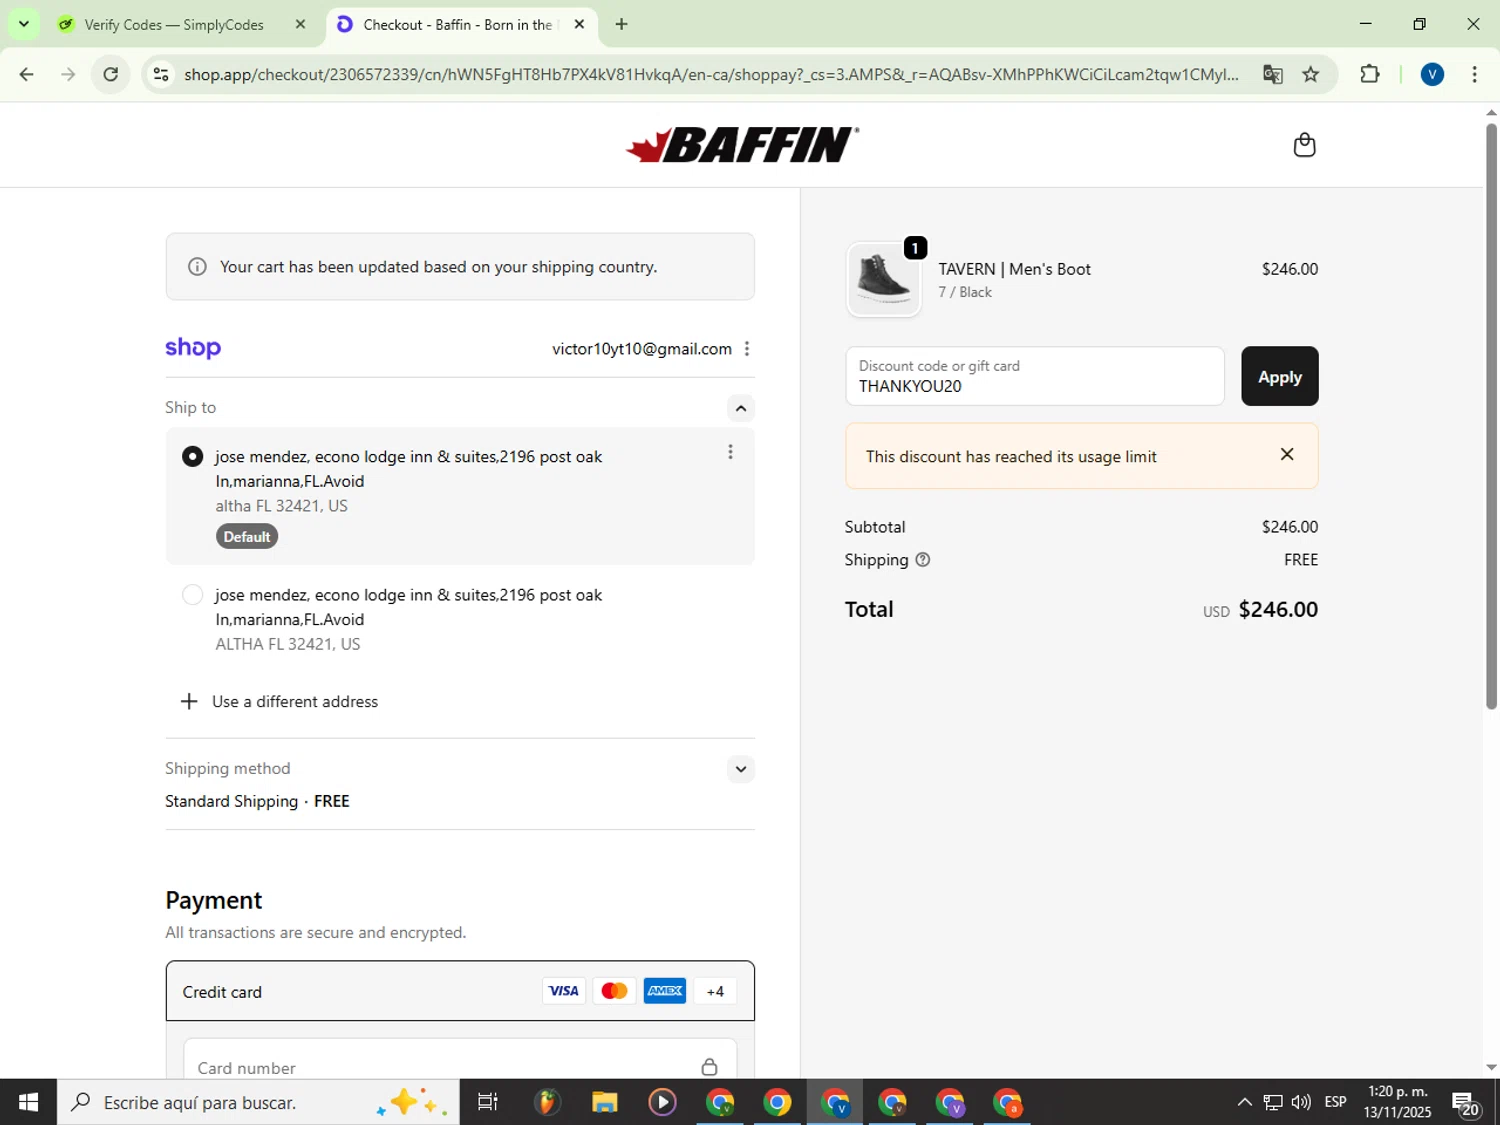Click the shipping help question mark icon

coord(923,560)
